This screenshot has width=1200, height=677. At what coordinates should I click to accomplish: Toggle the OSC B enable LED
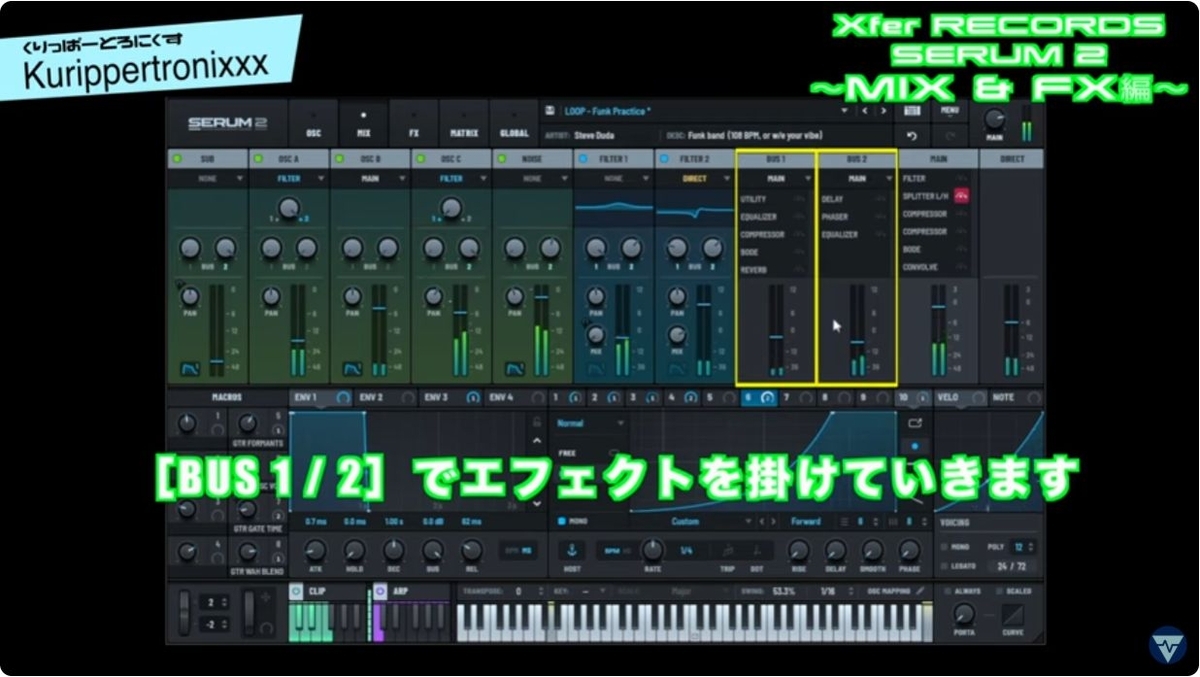[x=338, y=158]
